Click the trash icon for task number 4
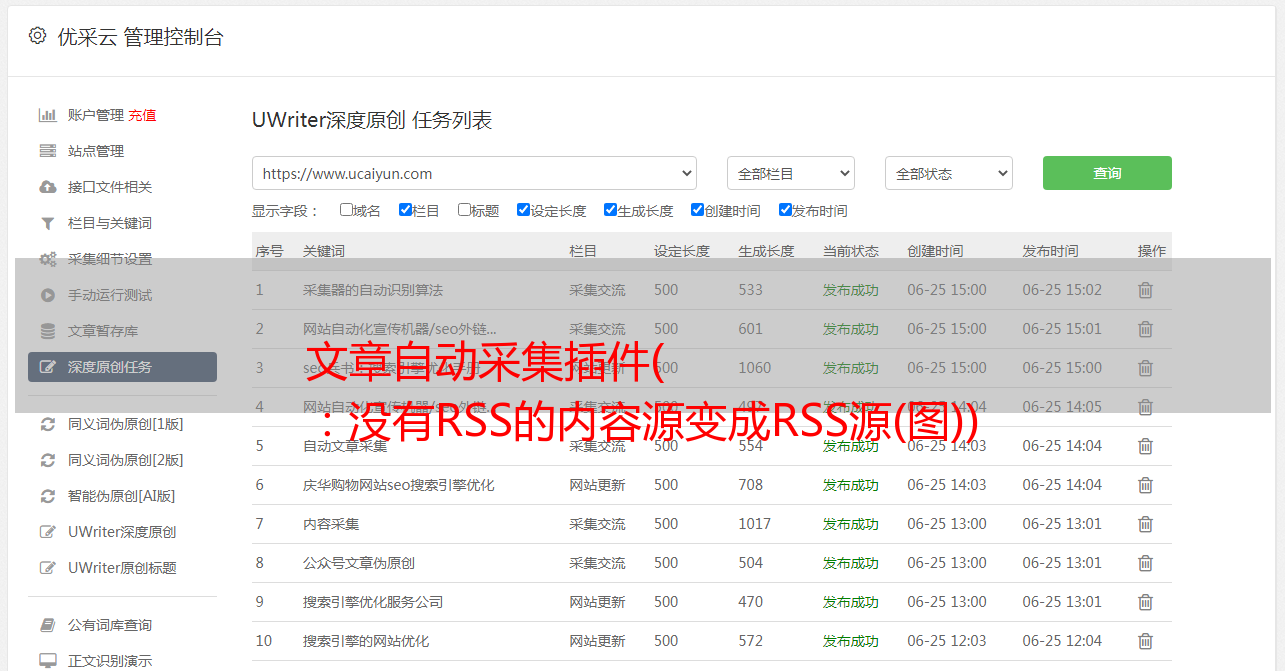The image size is (1285, 671). (x=1146, y=407)
